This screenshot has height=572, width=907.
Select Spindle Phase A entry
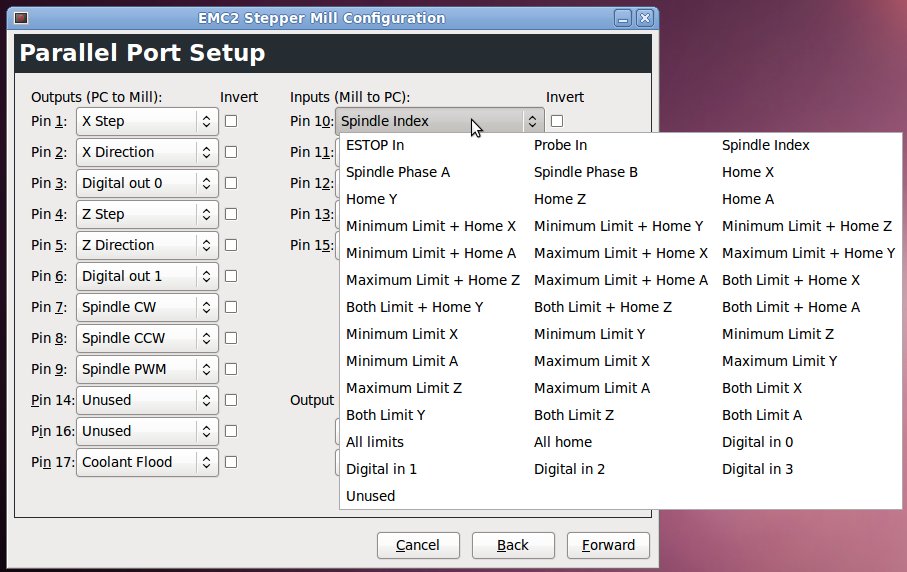click(x=397, y=172)
